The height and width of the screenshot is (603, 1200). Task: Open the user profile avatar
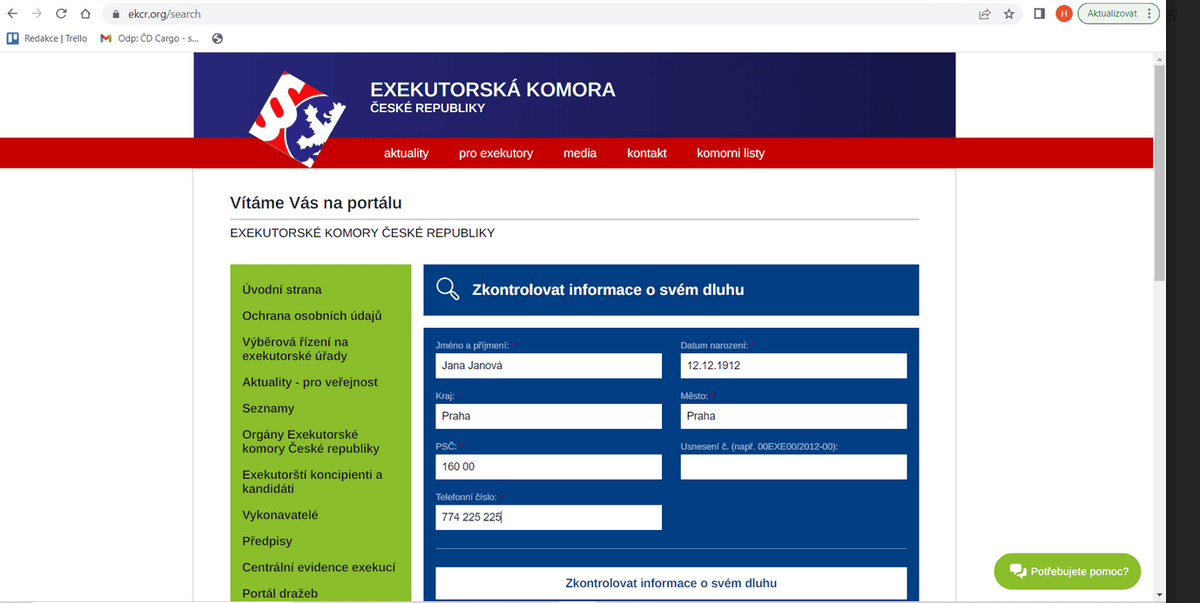pos(1064,14)
